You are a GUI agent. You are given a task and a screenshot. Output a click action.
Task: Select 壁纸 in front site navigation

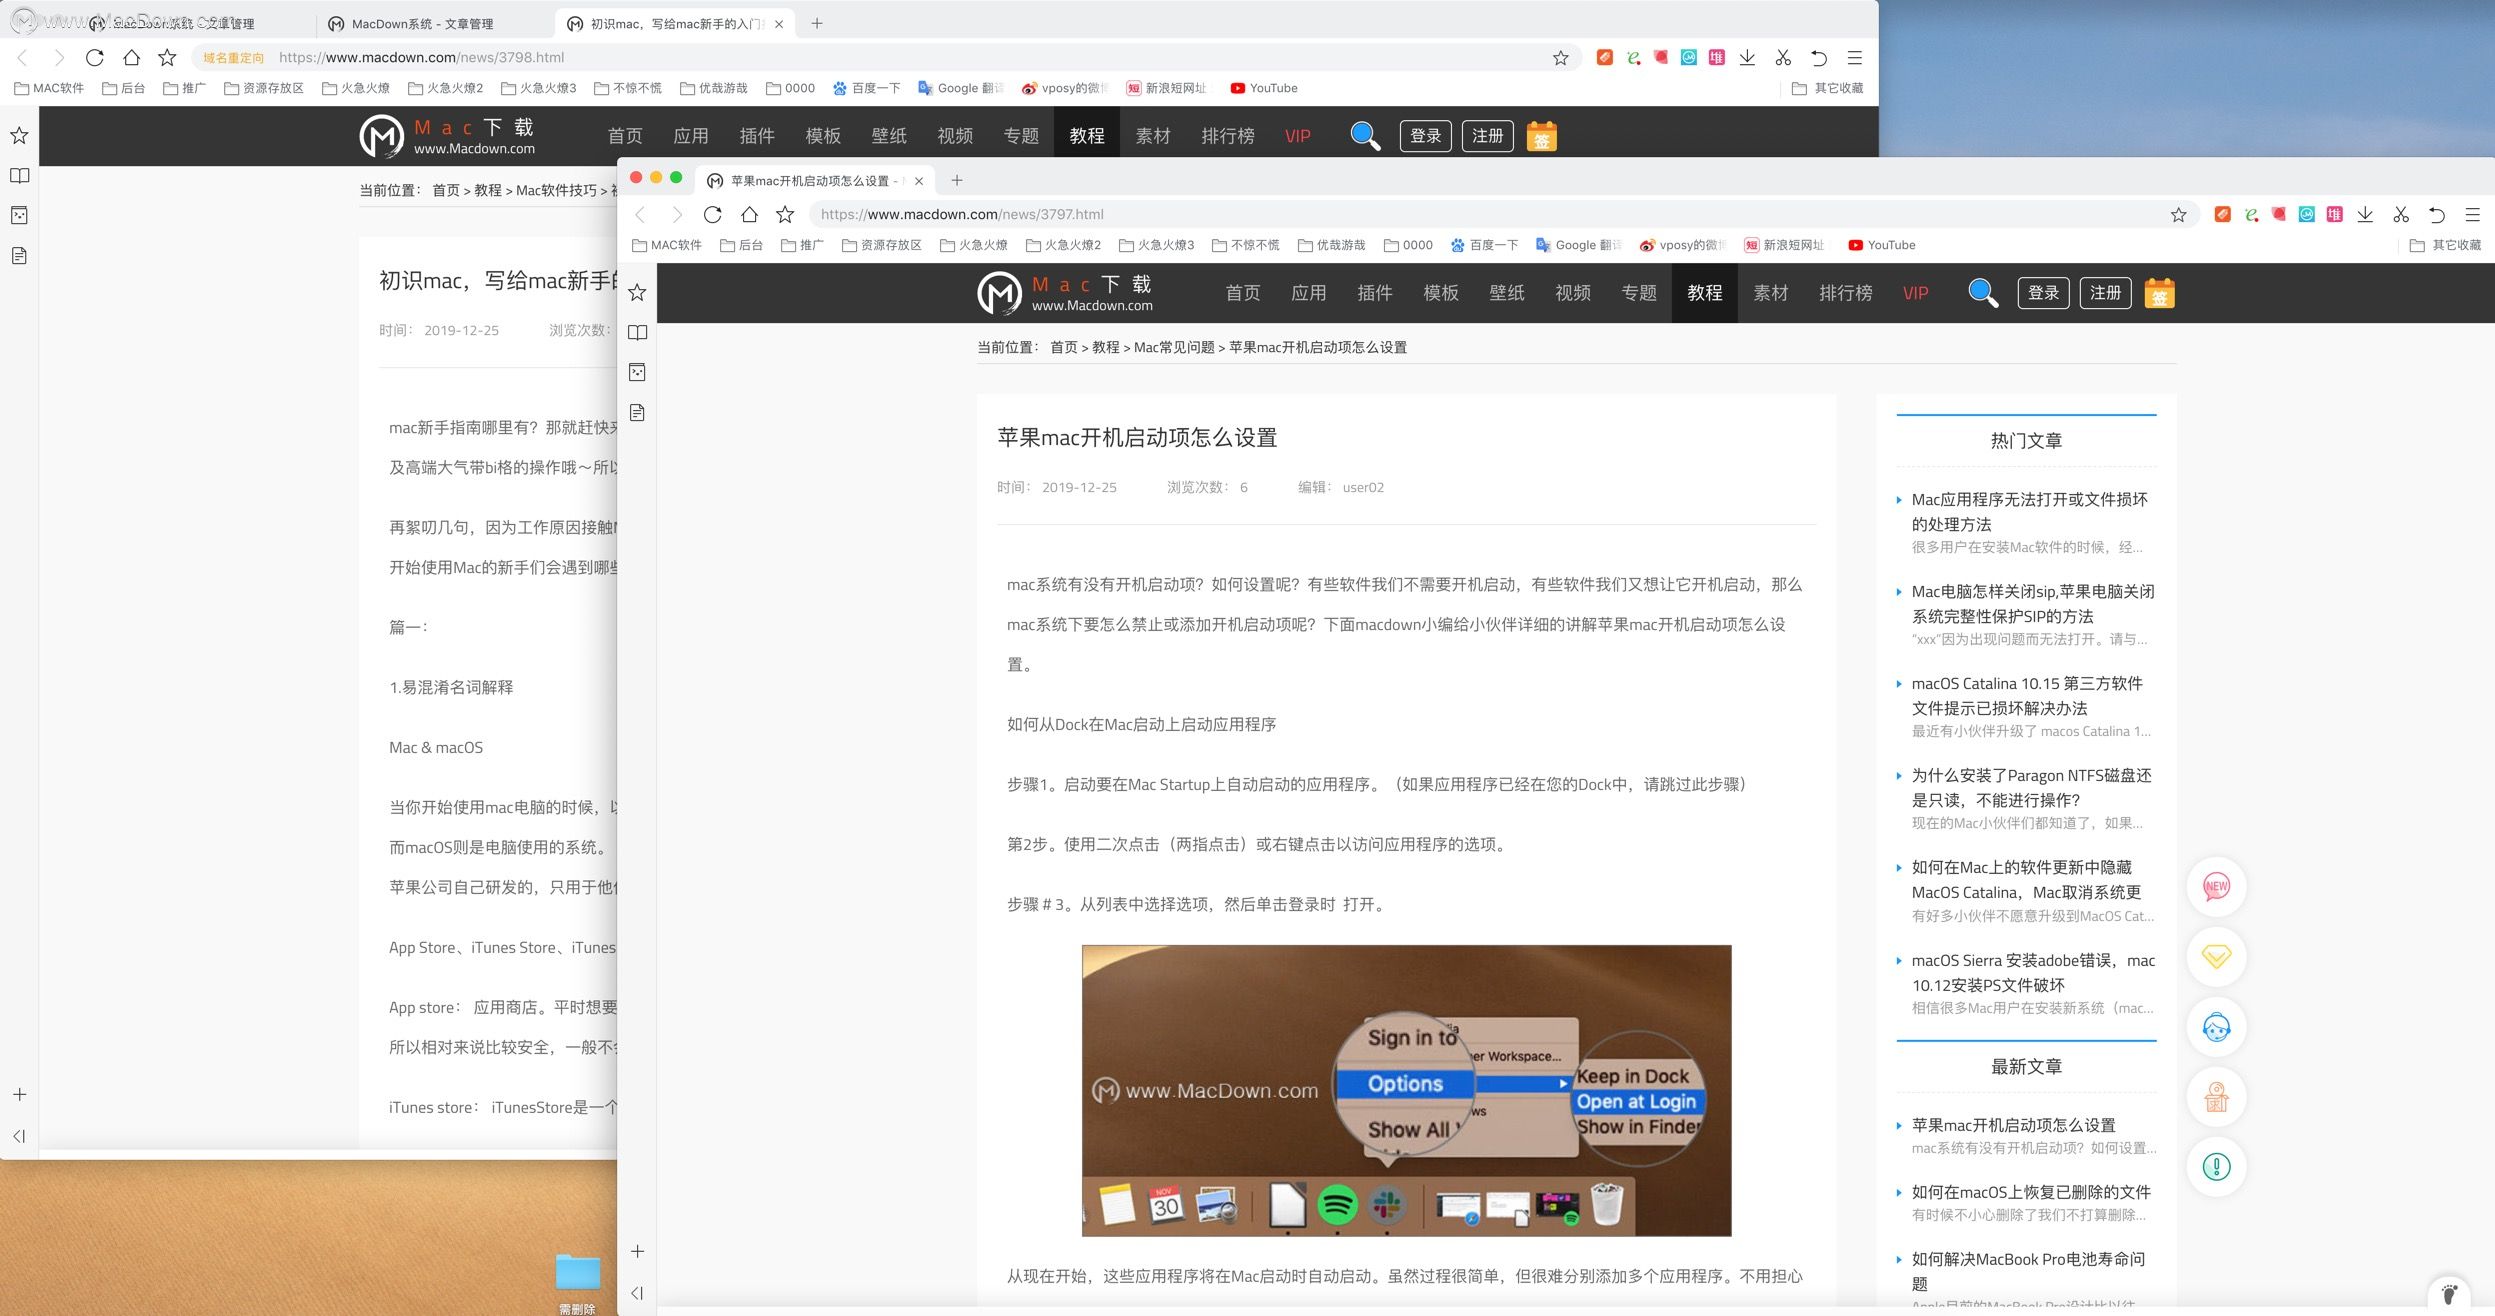[1507, 293]
